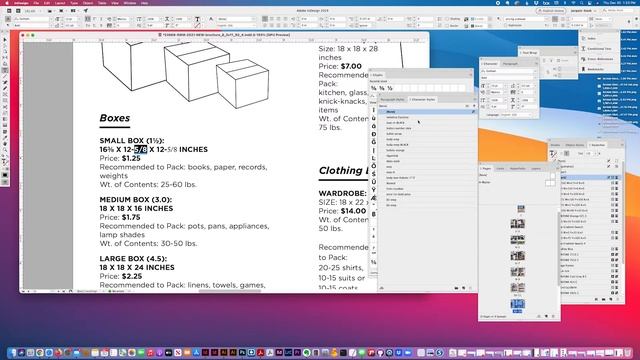Switch to Object Styles tab
640x360 pixels.
point(575,145)
